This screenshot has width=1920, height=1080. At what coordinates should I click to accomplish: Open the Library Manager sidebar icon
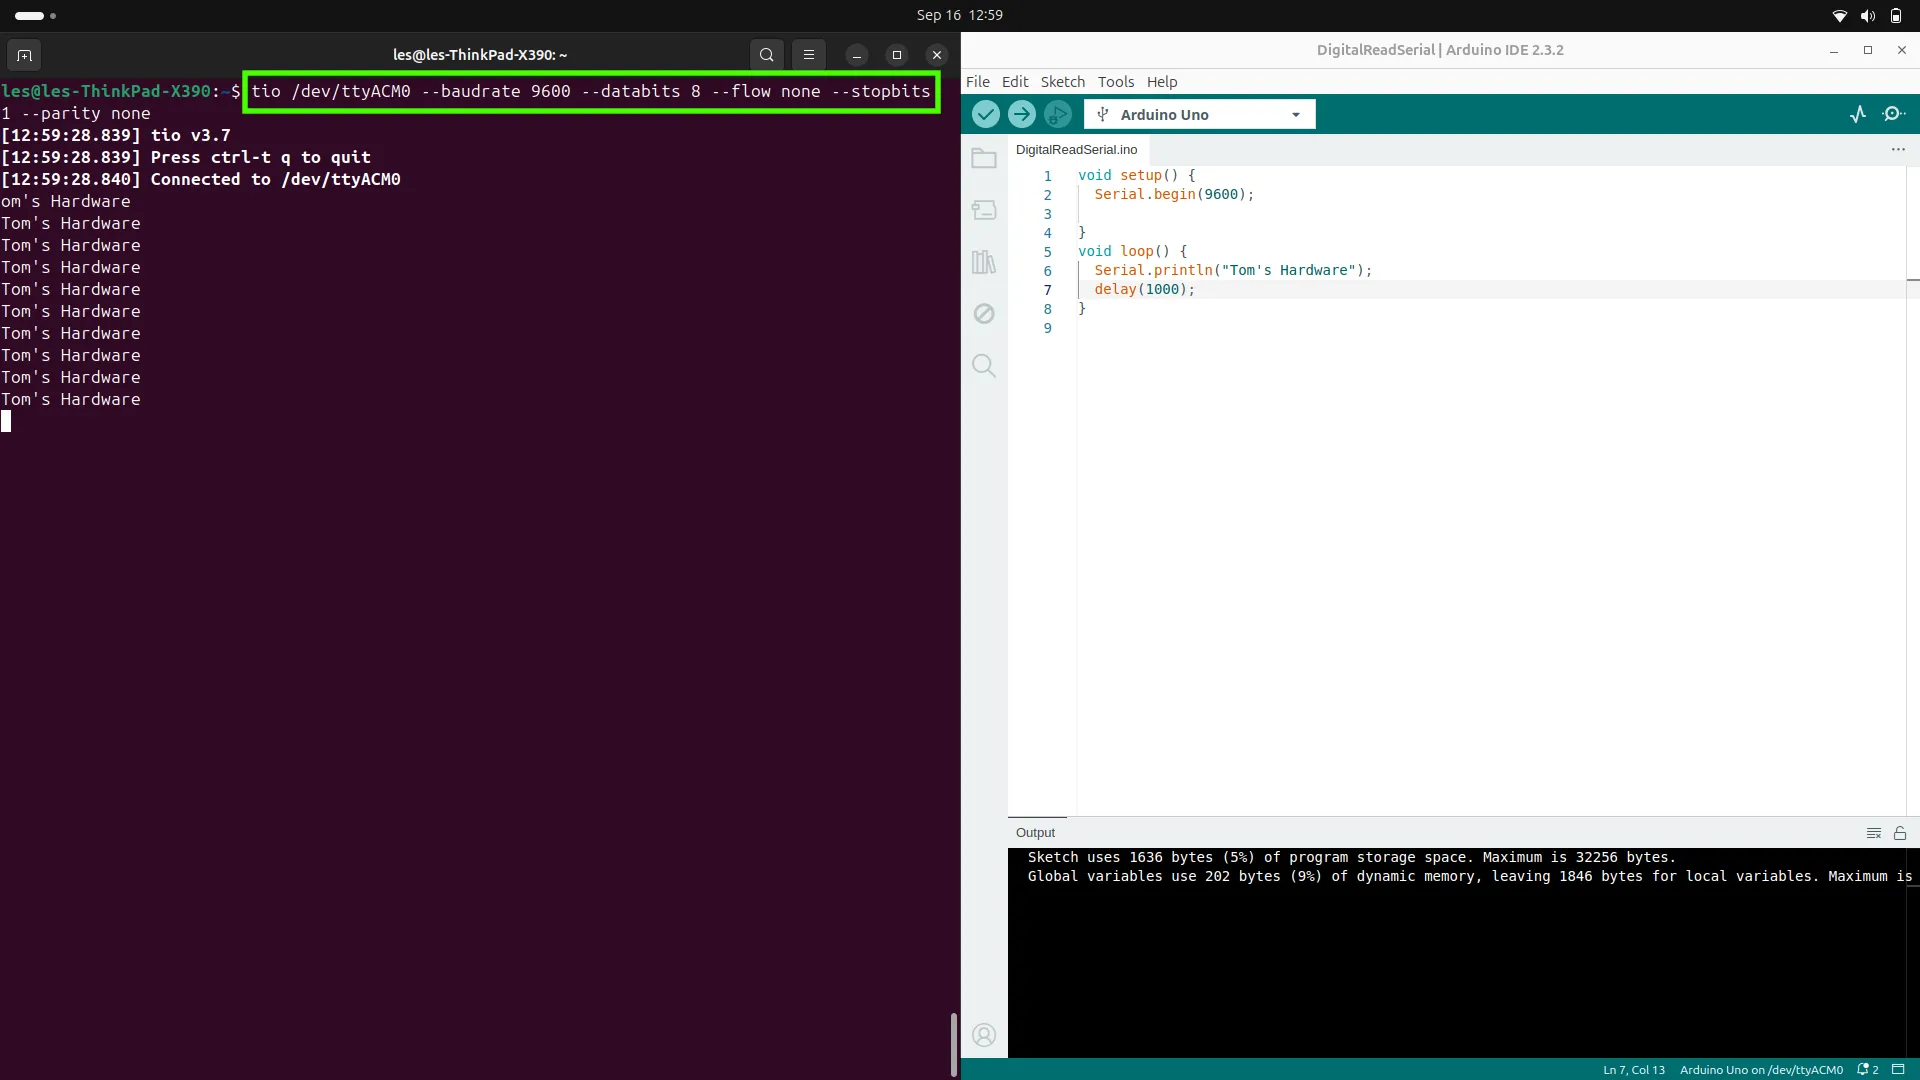(x=984, y=262)
